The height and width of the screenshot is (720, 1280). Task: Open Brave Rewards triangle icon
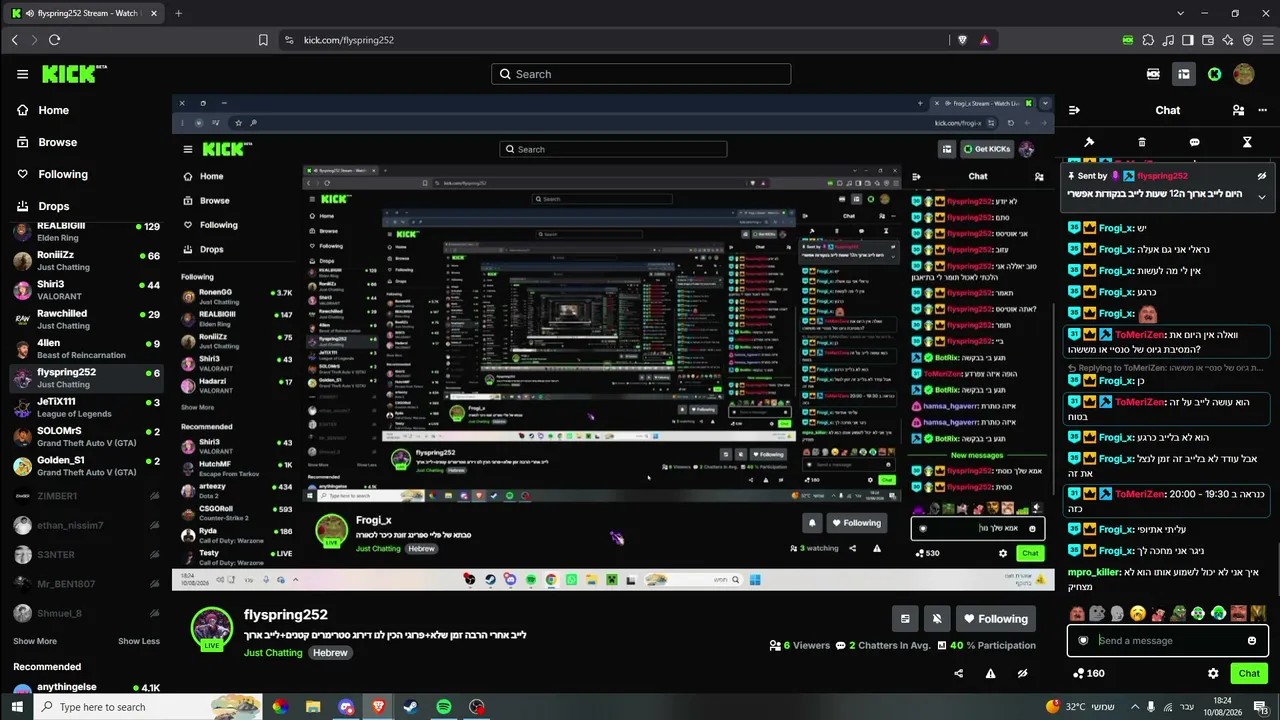point(985,40)
